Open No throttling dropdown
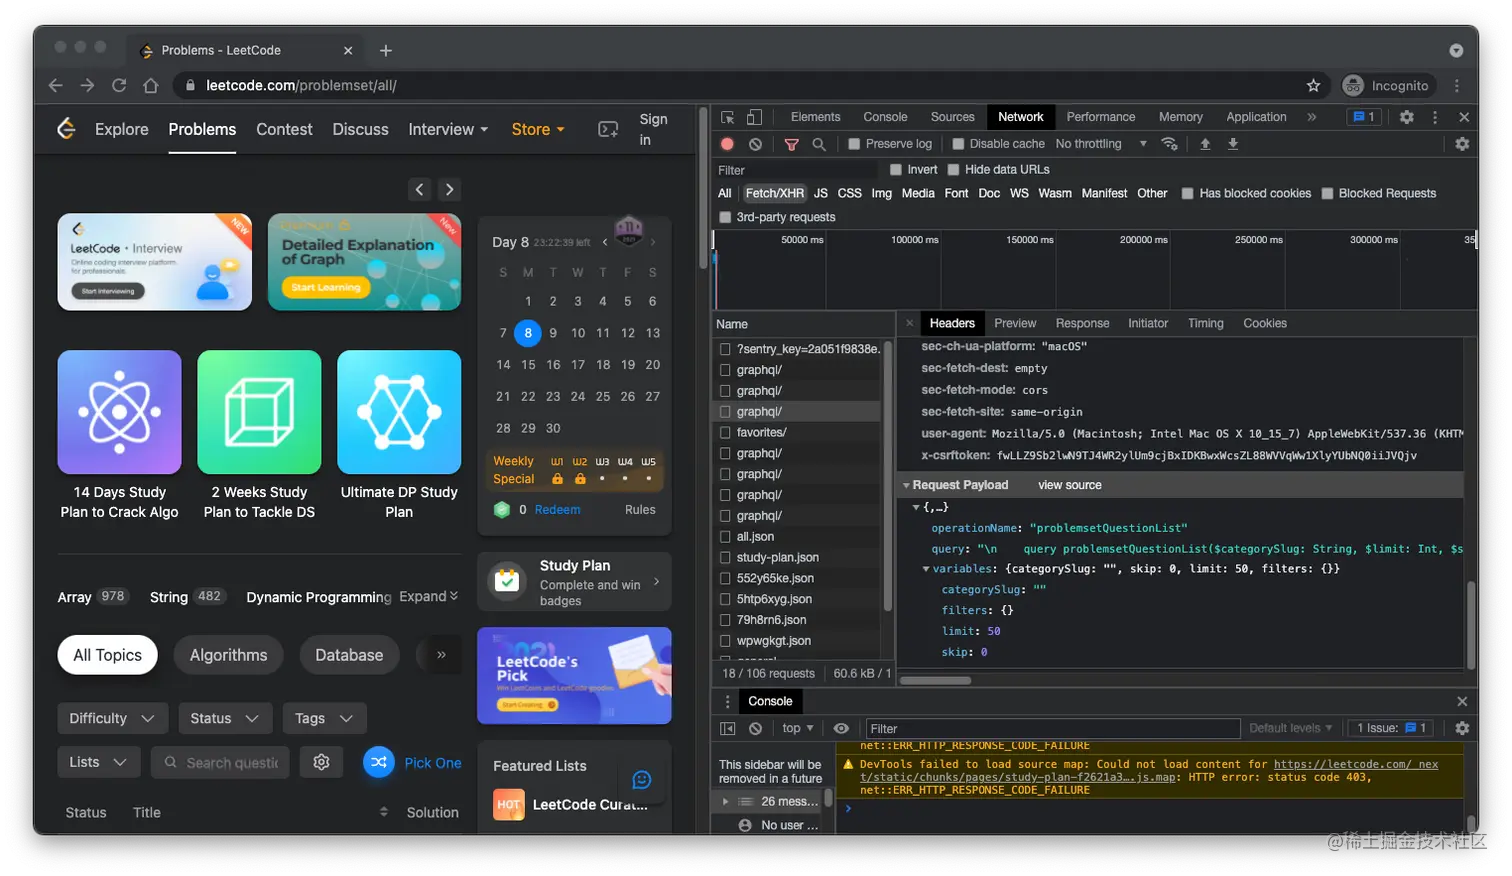 (x=1101, y=144)
